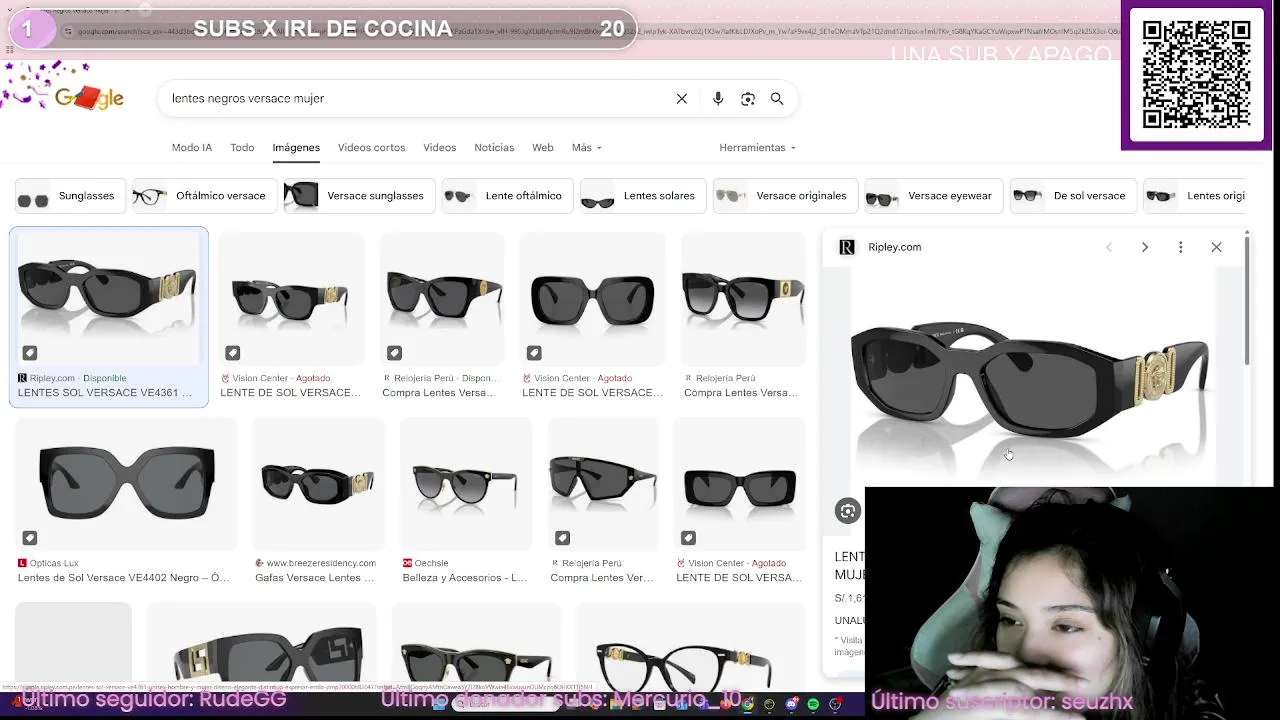Switch to the Todo tab
This screenshot has height=720, width=1280.
point(242,147)
